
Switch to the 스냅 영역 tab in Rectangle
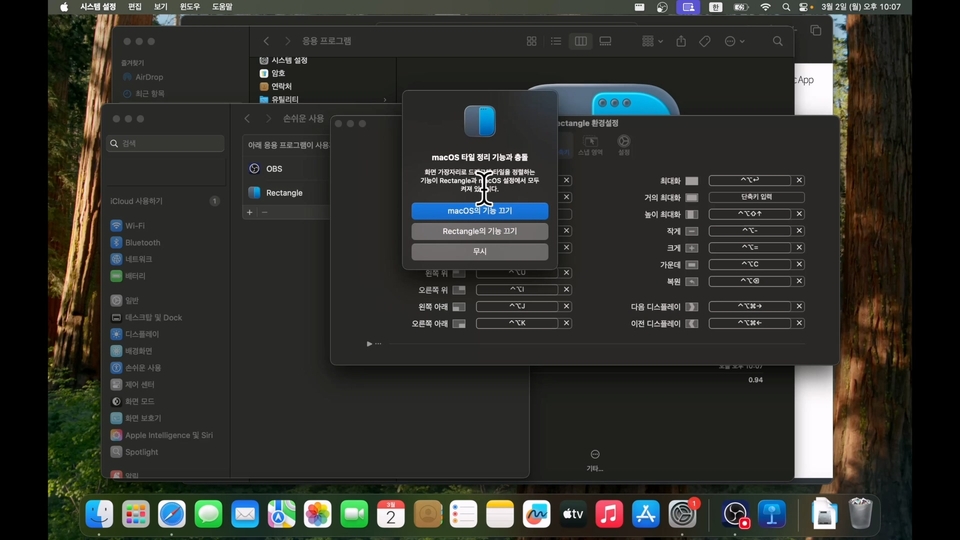[590, 145]
